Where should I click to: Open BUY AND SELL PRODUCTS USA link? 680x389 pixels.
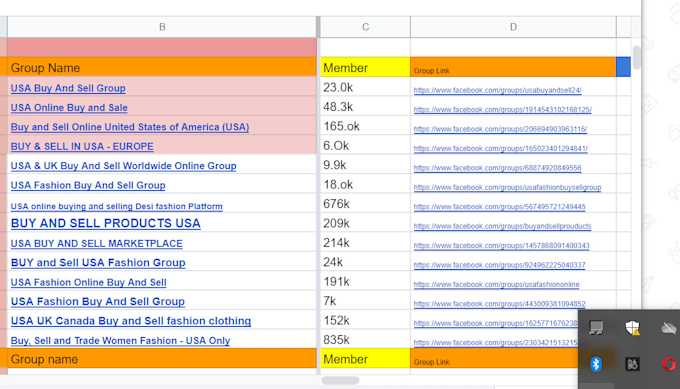(x=105, y=223)
